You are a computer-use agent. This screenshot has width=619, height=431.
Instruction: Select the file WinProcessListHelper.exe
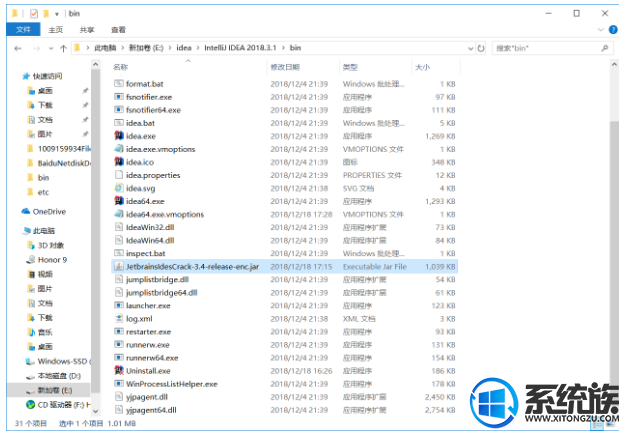[x=171, y=384]
